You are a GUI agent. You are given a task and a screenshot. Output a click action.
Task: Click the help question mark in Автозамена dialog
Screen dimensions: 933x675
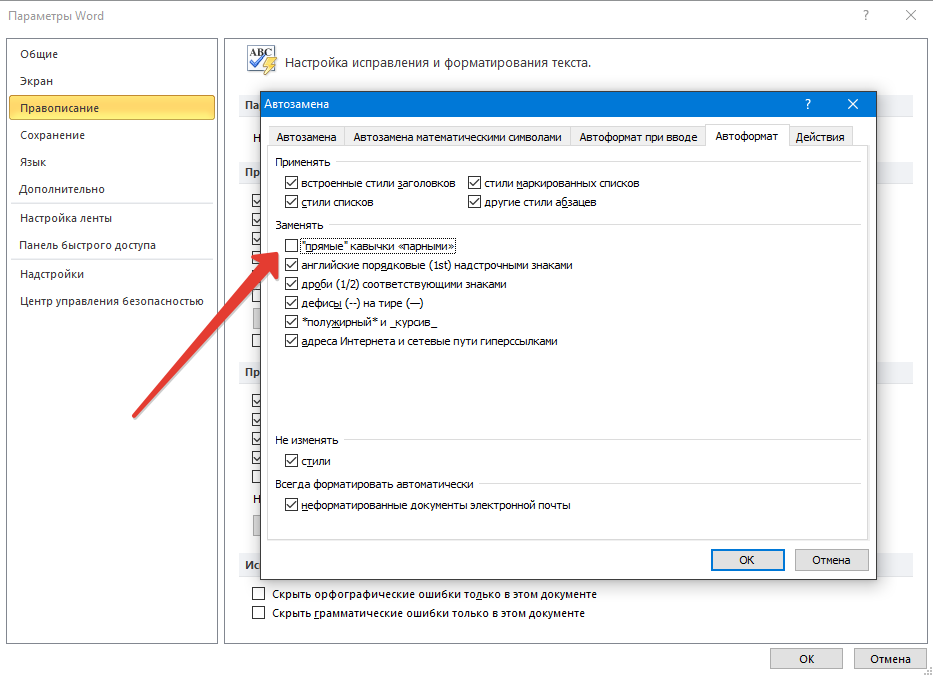click(x=807, y=104)
